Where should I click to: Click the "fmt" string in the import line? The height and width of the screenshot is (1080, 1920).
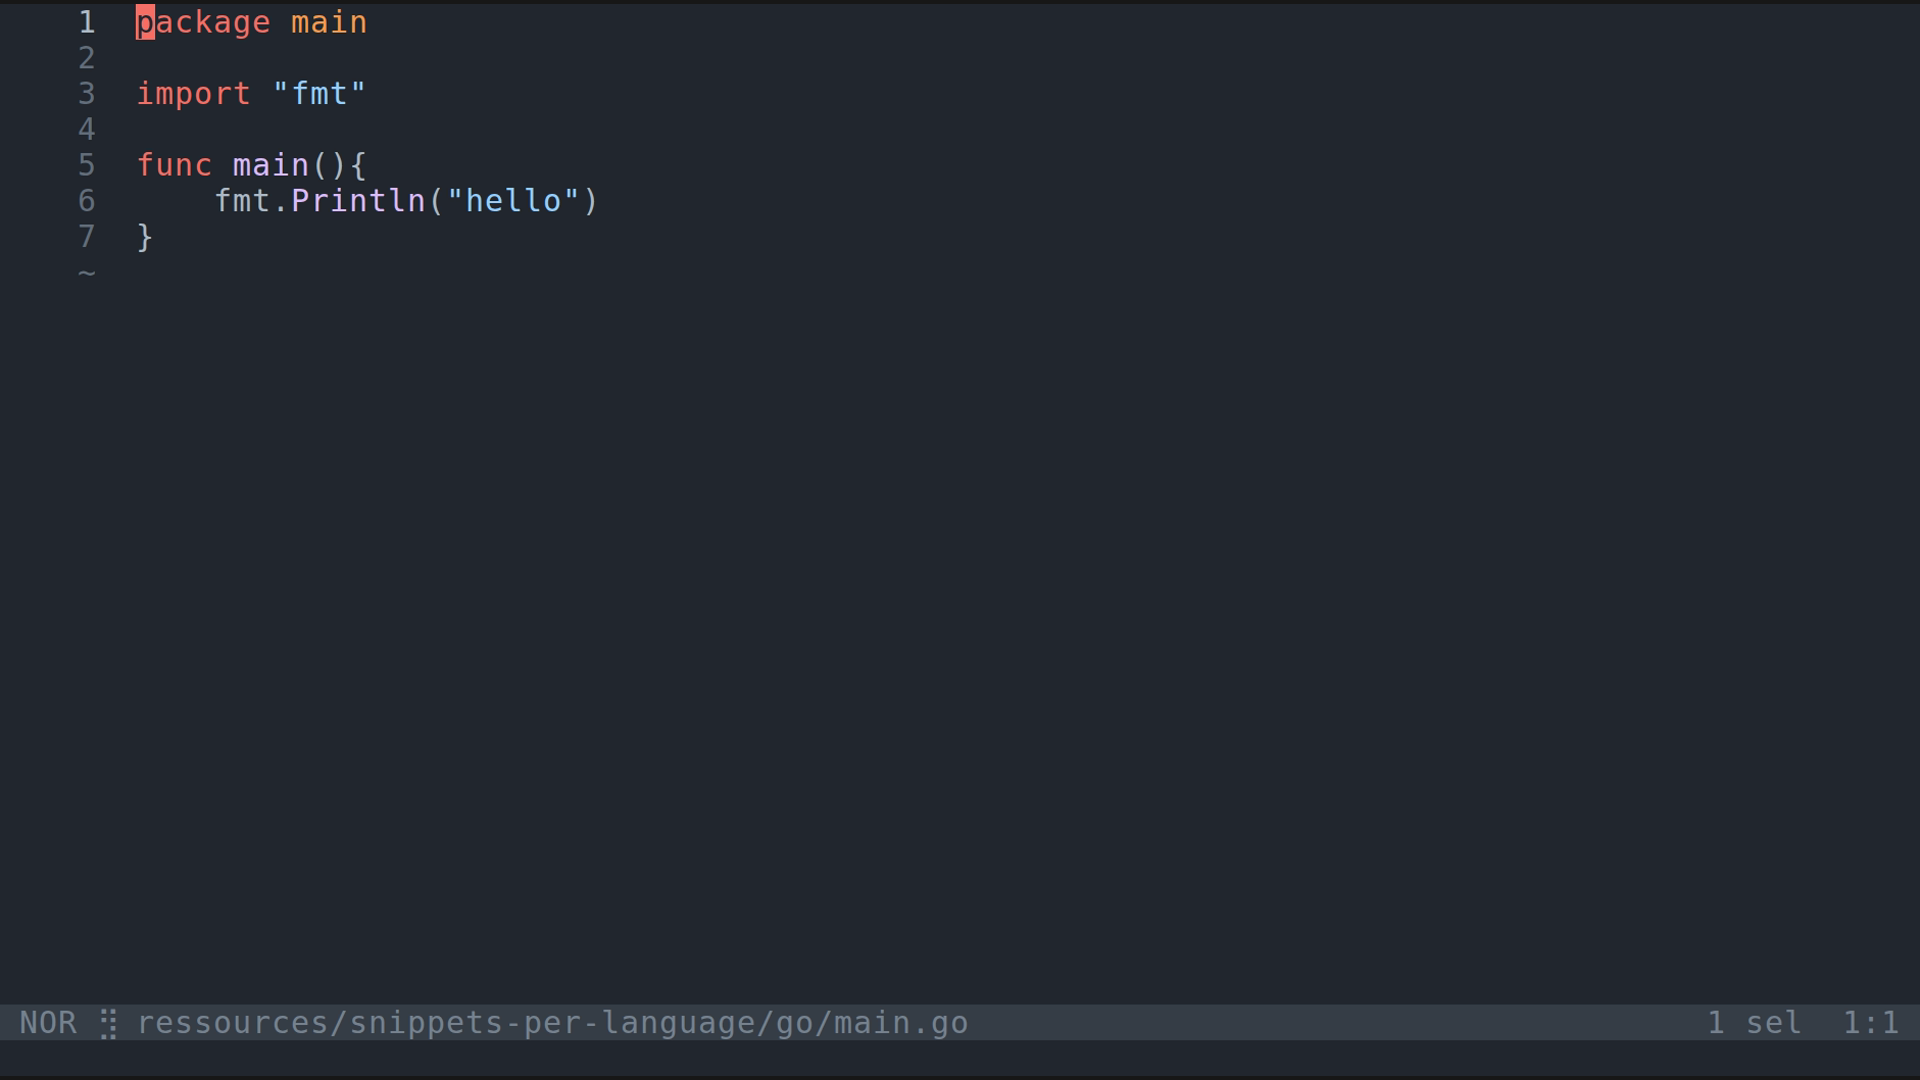pyautogui.click(x=319, y=94)
